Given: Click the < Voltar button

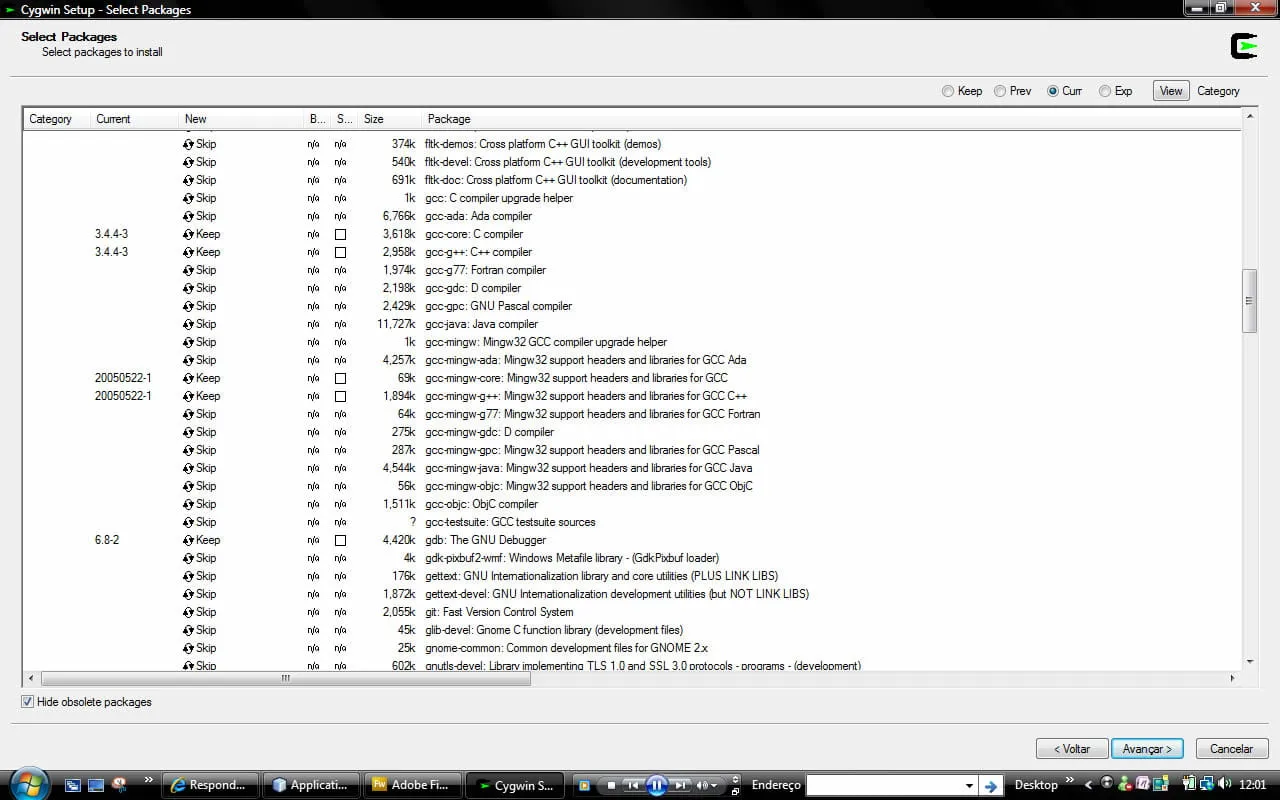Looking at the screenshot, I should point(1072,749).
